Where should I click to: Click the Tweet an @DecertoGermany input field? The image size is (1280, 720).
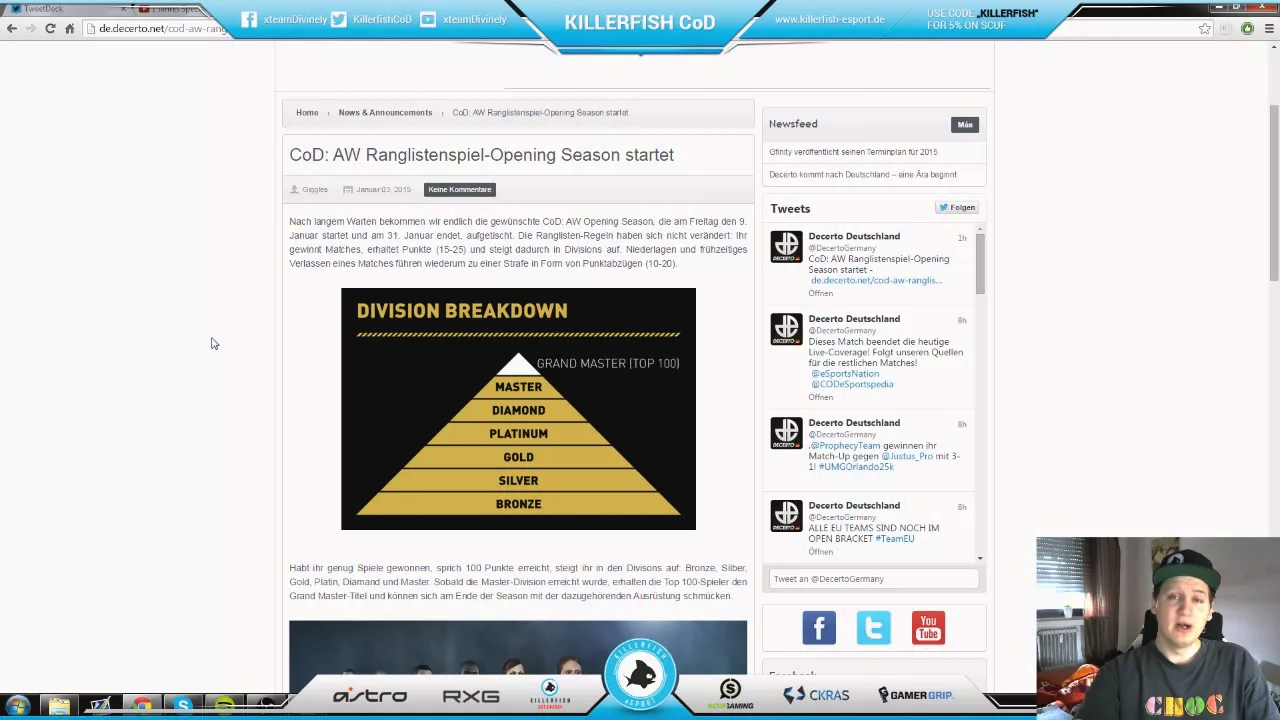[874, 579]
